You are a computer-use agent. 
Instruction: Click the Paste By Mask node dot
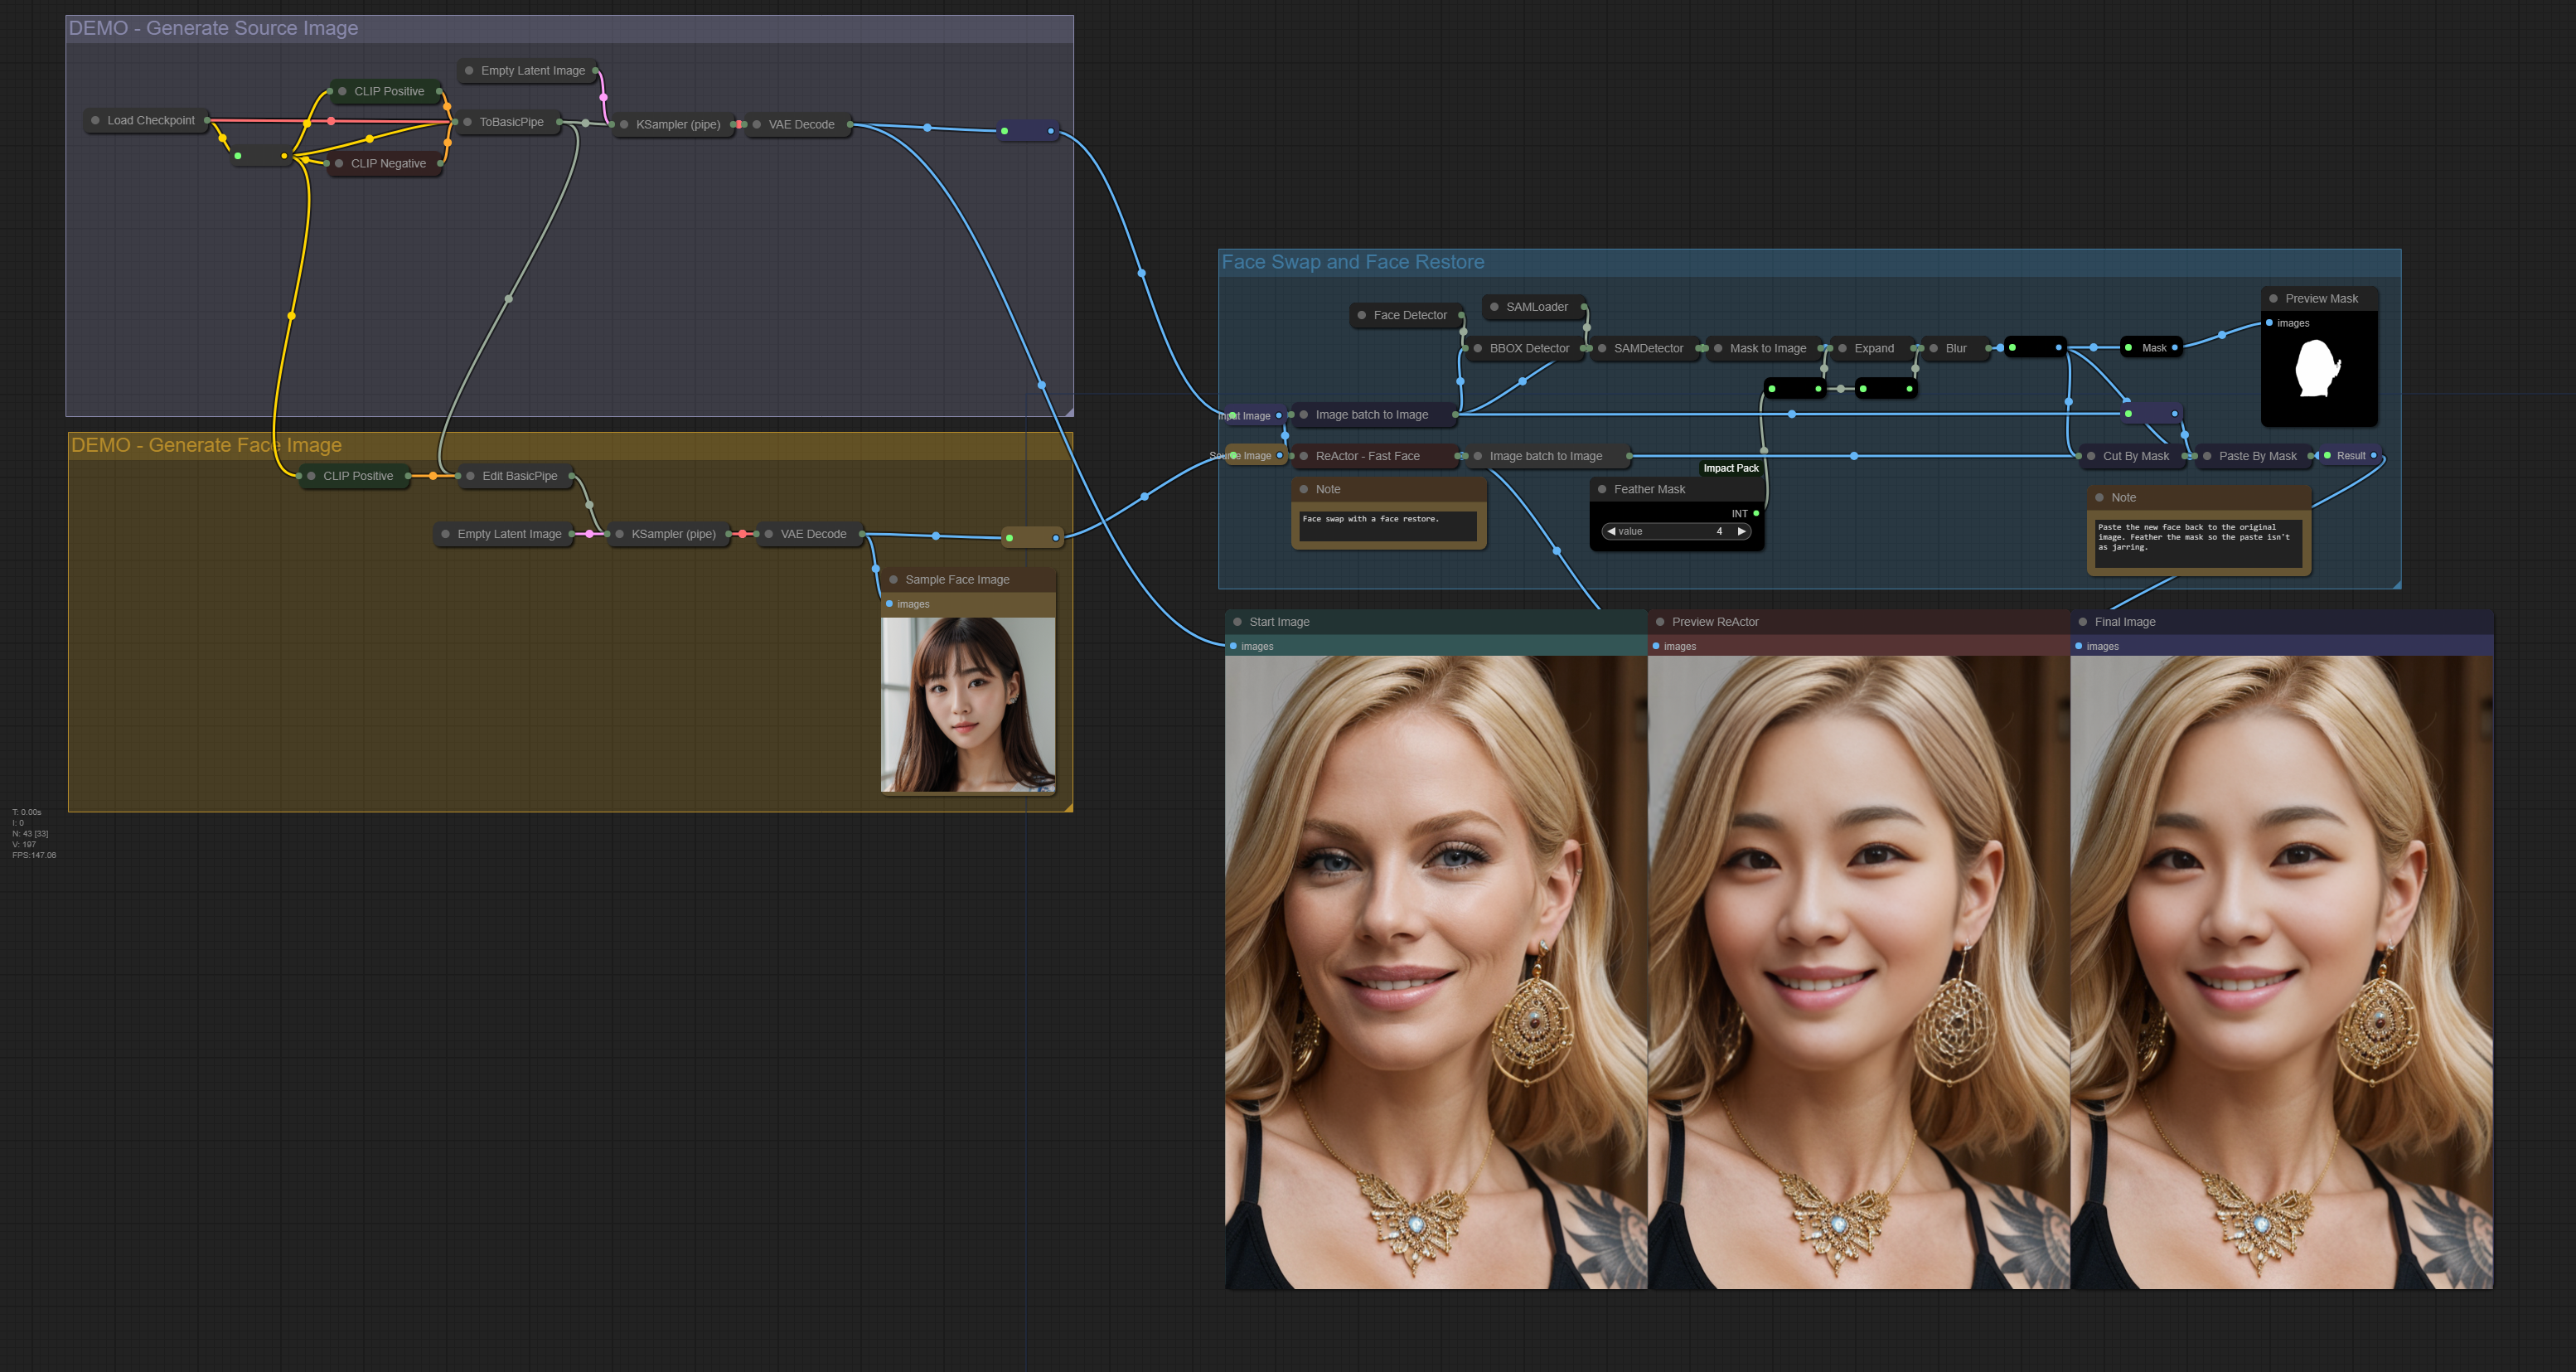(x=2207, y=456)
